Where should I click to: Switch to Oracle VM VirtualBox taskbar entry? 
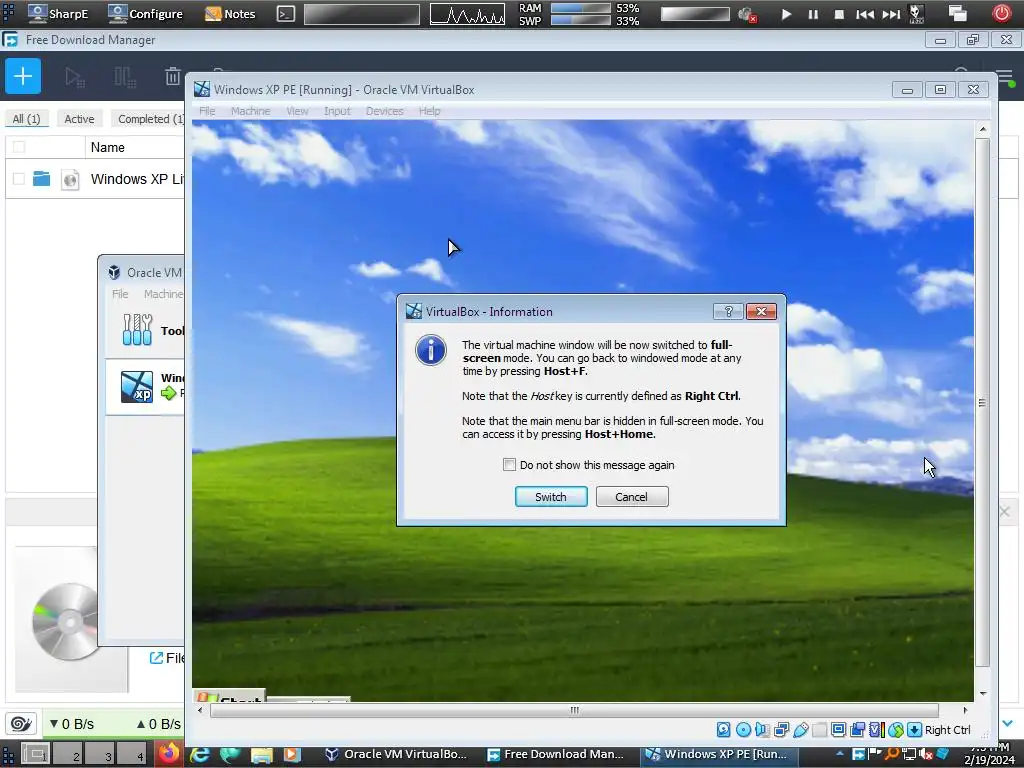pos(398,754)
